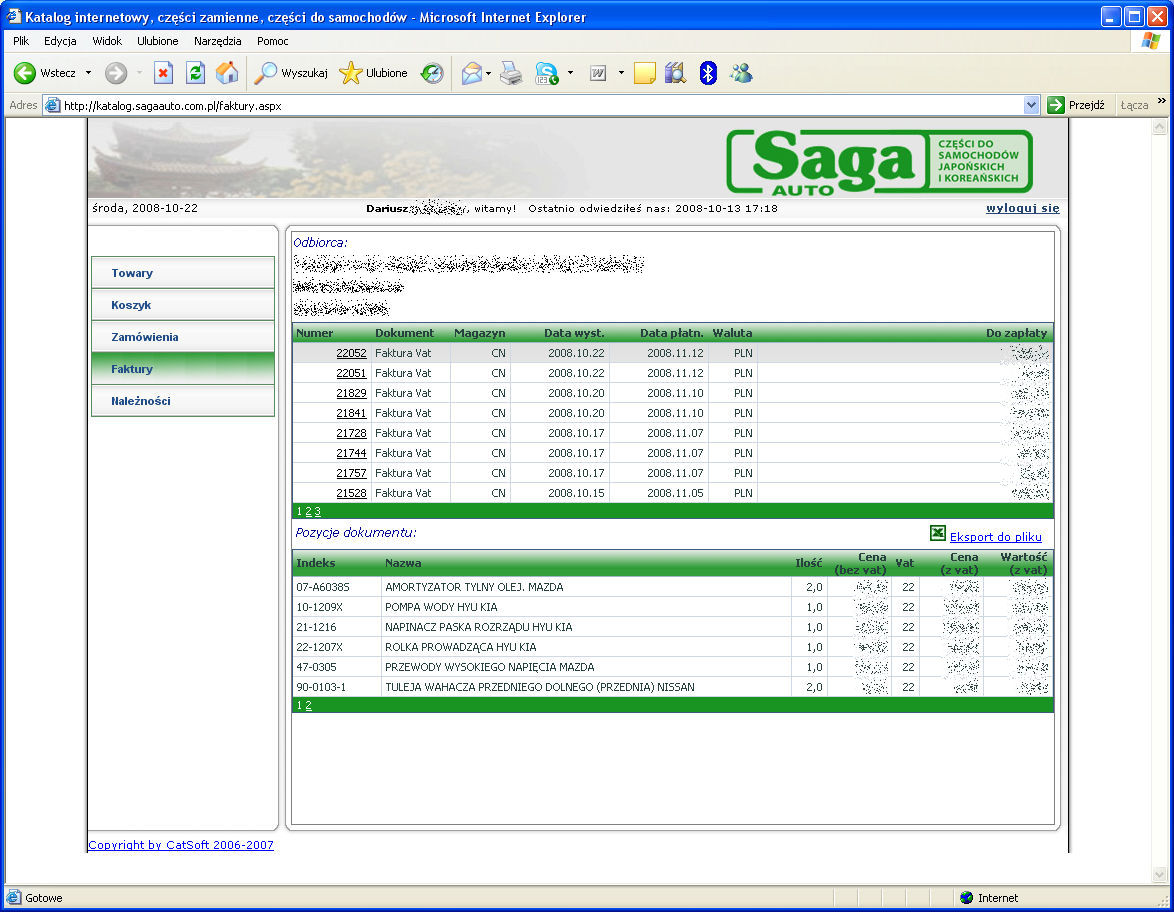The width and height of the screenshot is (1174, 912).
Task: Open invoice number 21728
Action: click(x=351, y=434)
